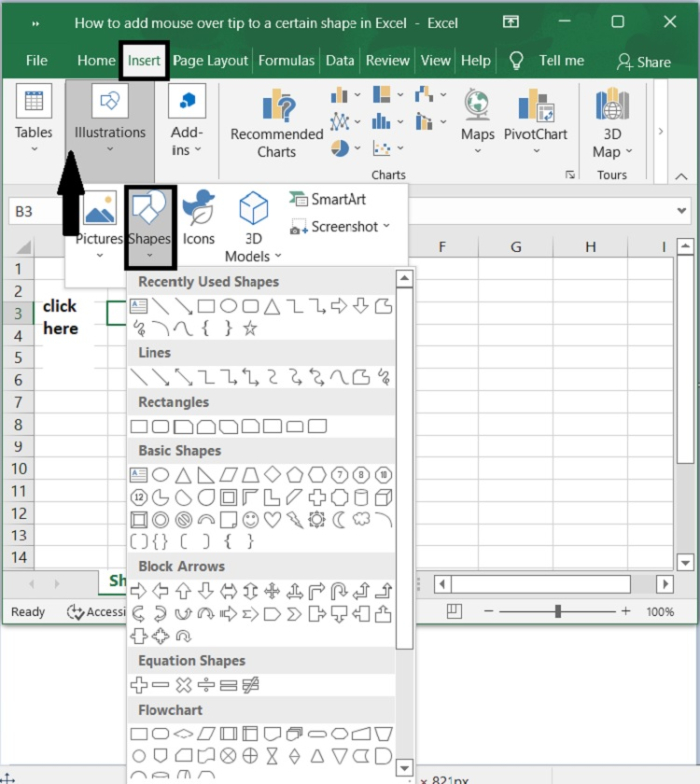Collapse the ribbon with the caret
This screenshot has height=784, width=700.
681,176
